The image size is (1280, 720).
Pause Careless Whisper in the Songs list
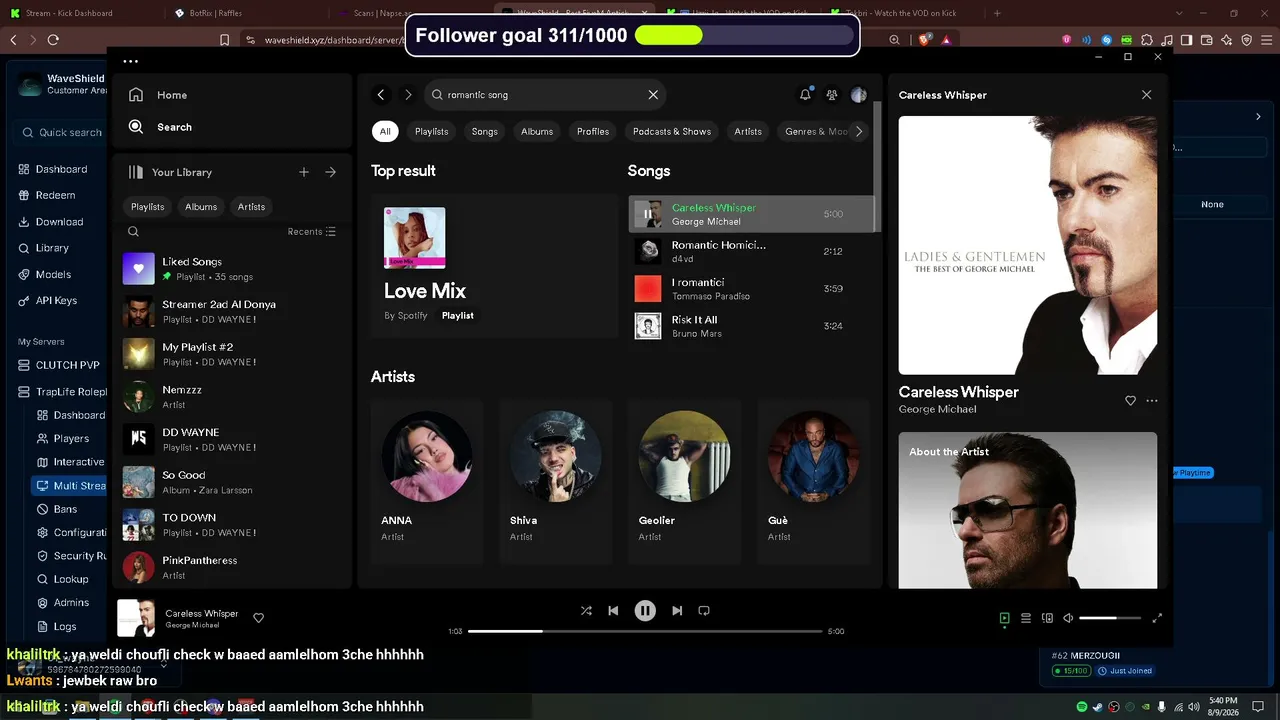pyautogui.click(x=648, y=214)
